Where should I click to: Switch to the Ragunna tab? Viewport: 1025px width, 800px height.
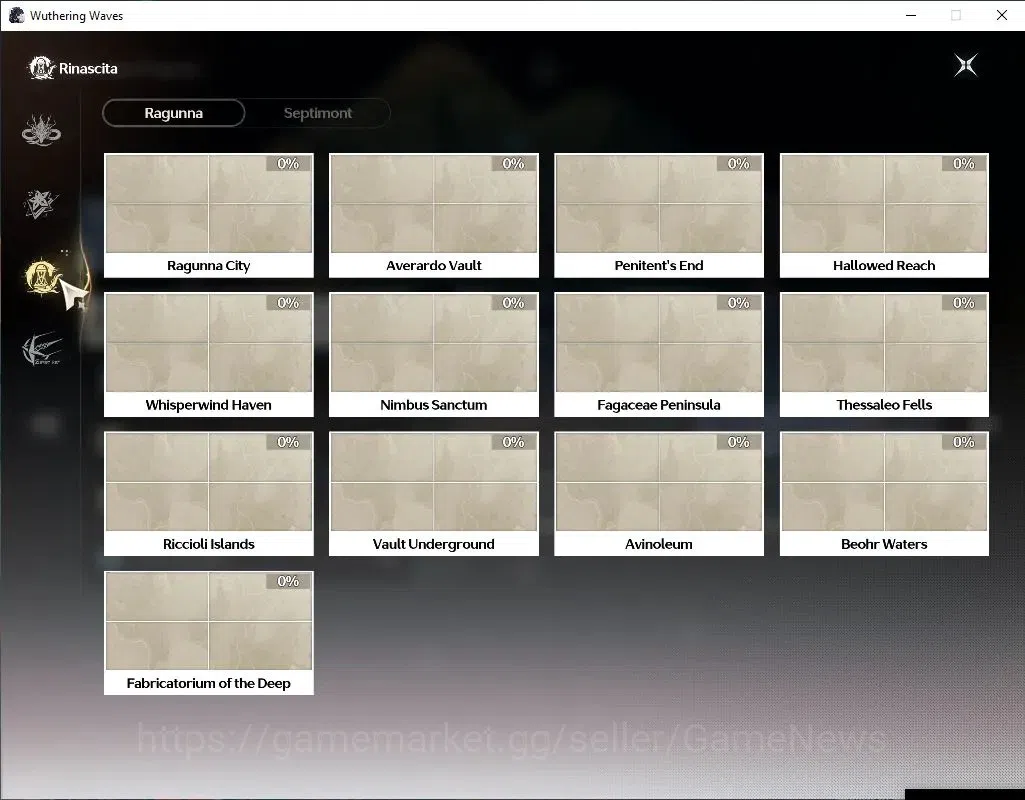pyautogui.click(x=174, y=113)
